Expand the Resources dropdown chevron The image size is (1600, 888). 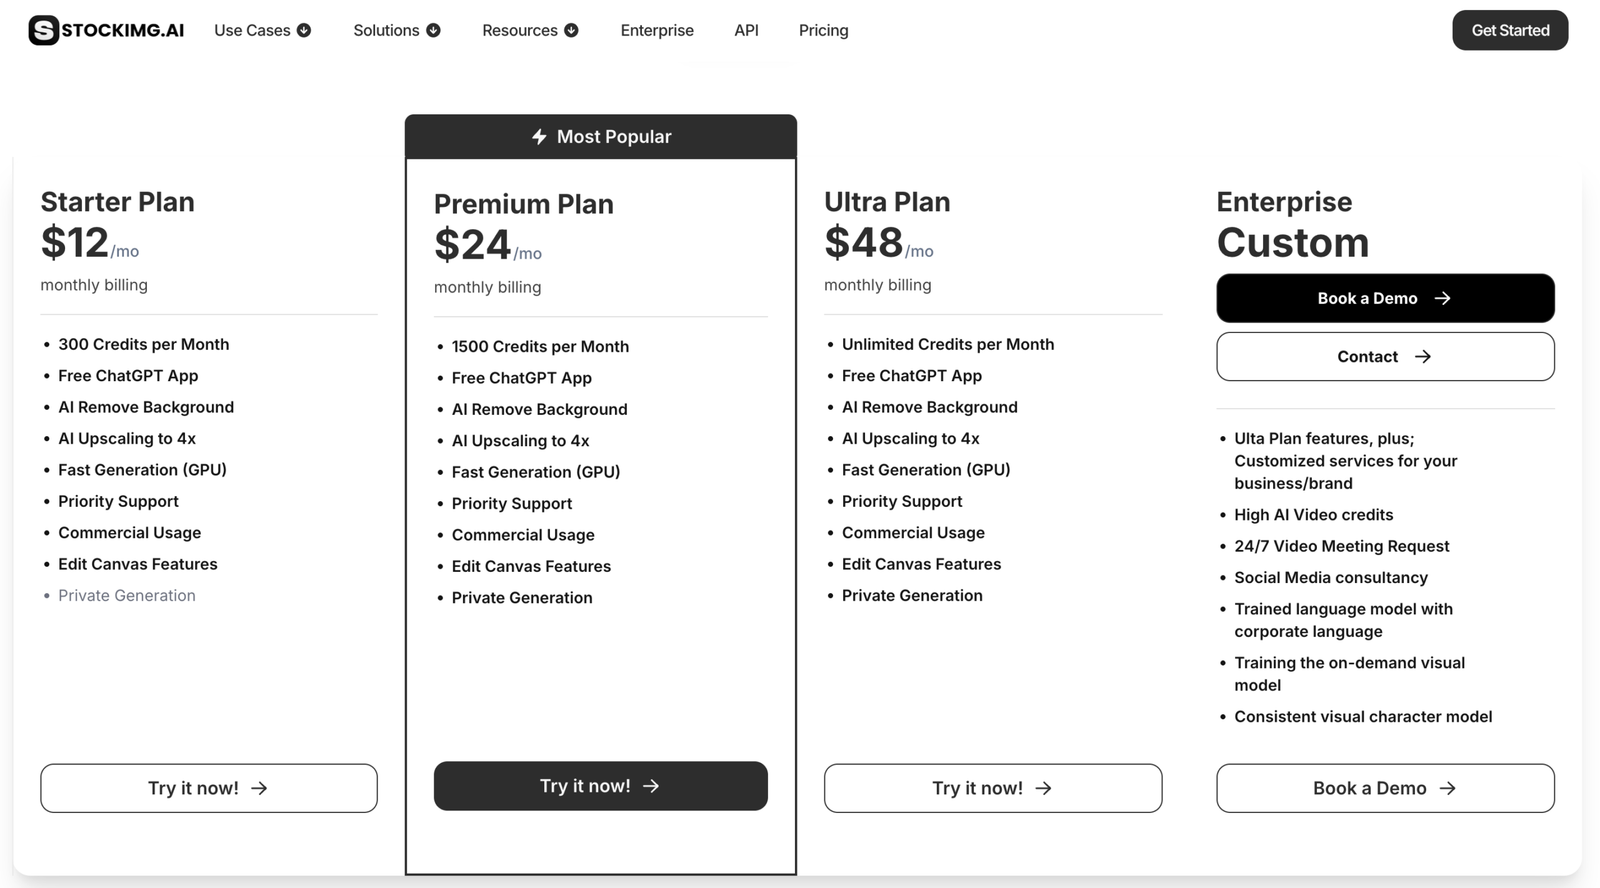click(x=571, y=30)
